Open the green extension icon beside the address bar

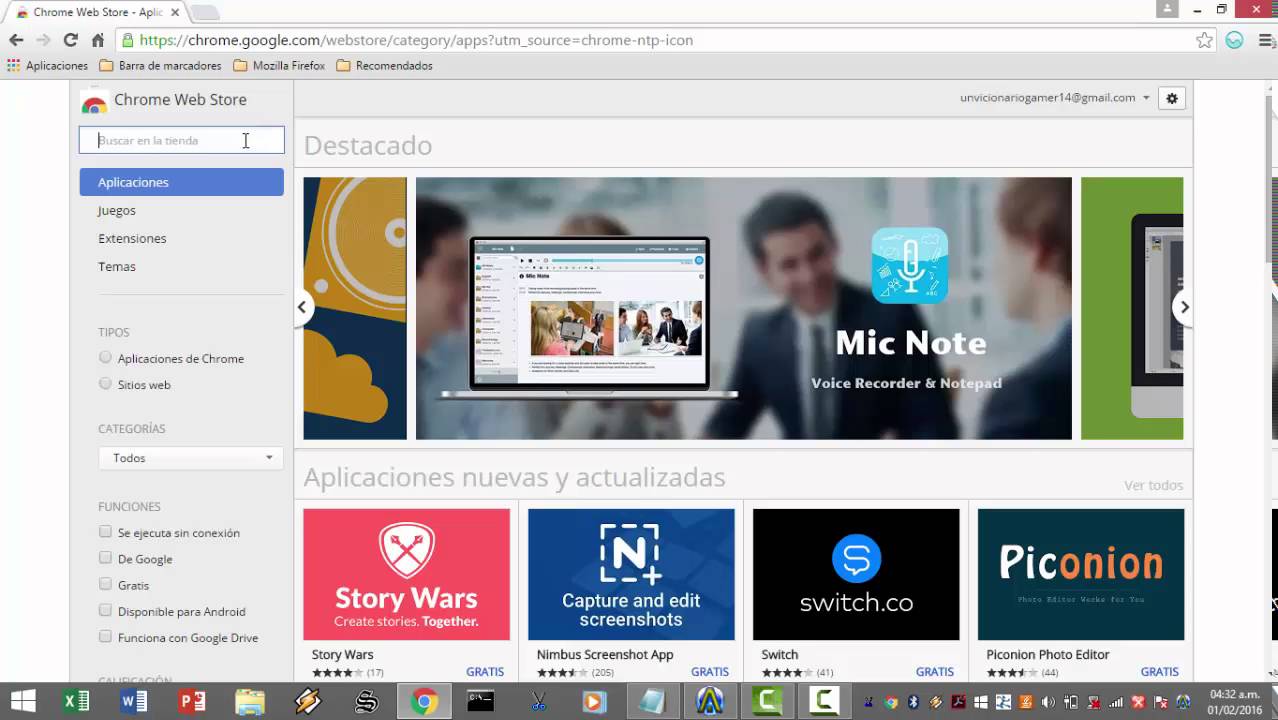1235,40
